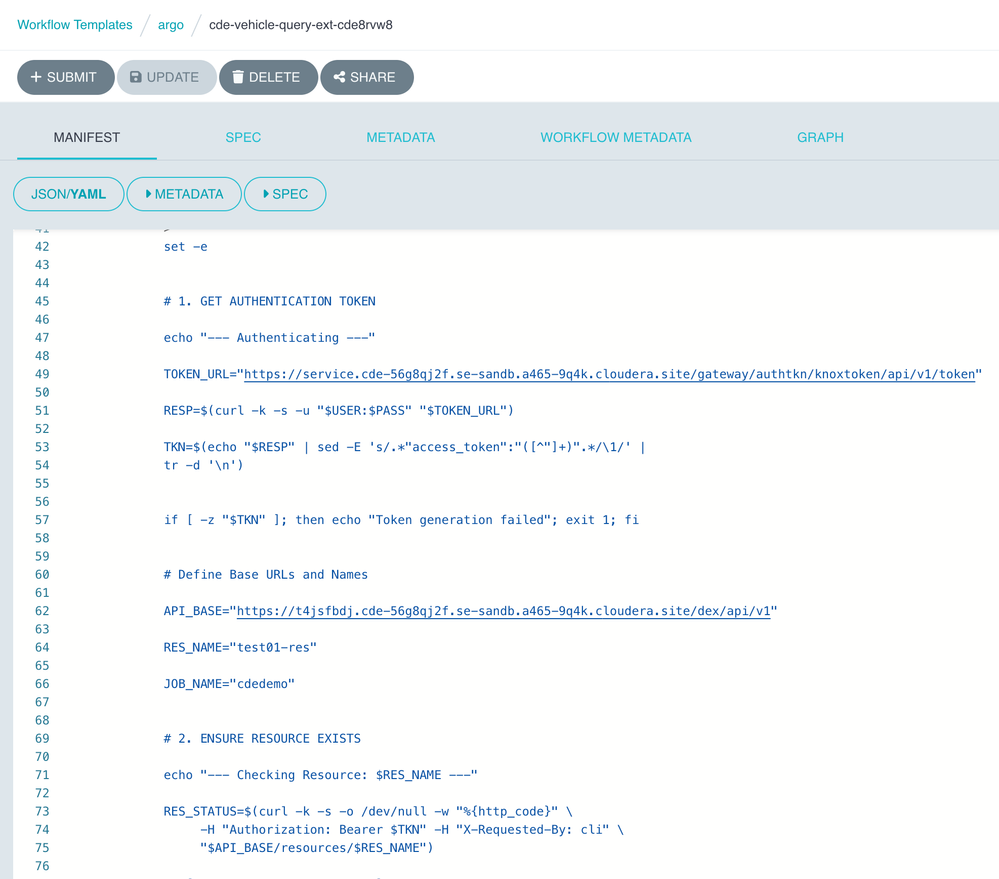Click the RES_STATUS=$(curl line

(368, 811)
